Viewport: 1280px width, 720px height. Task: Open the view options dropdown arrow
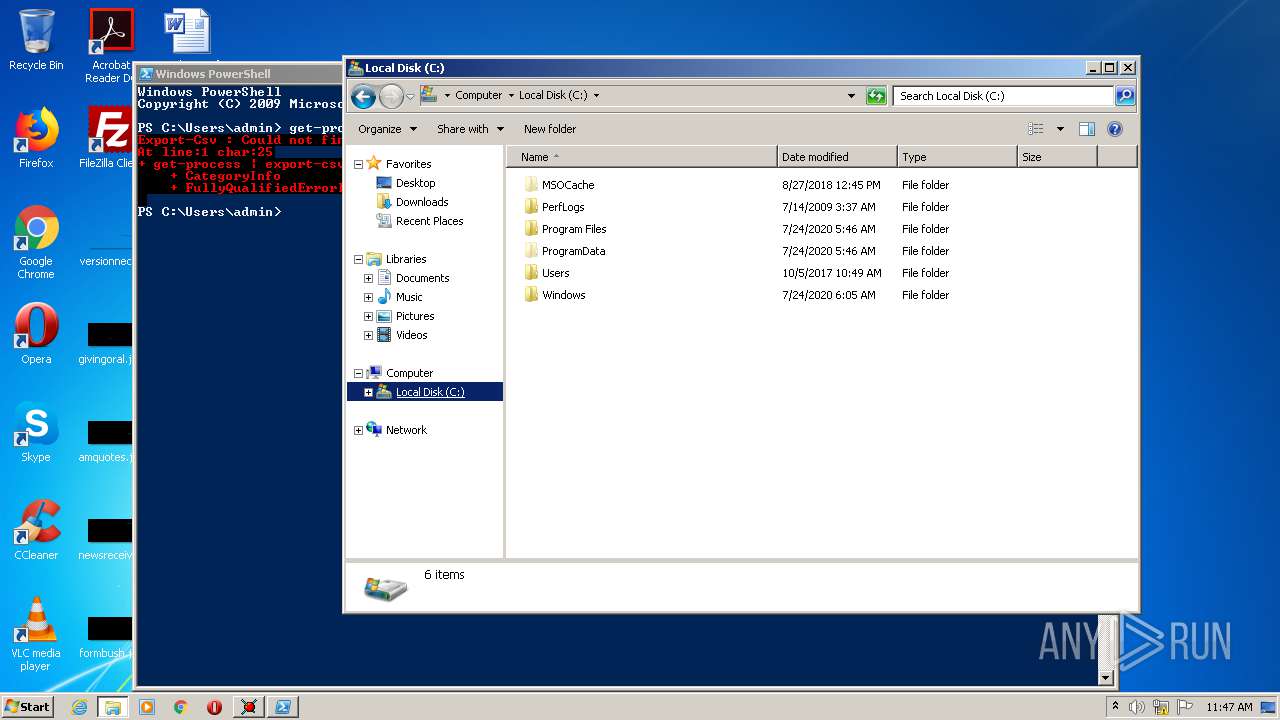1060,129
